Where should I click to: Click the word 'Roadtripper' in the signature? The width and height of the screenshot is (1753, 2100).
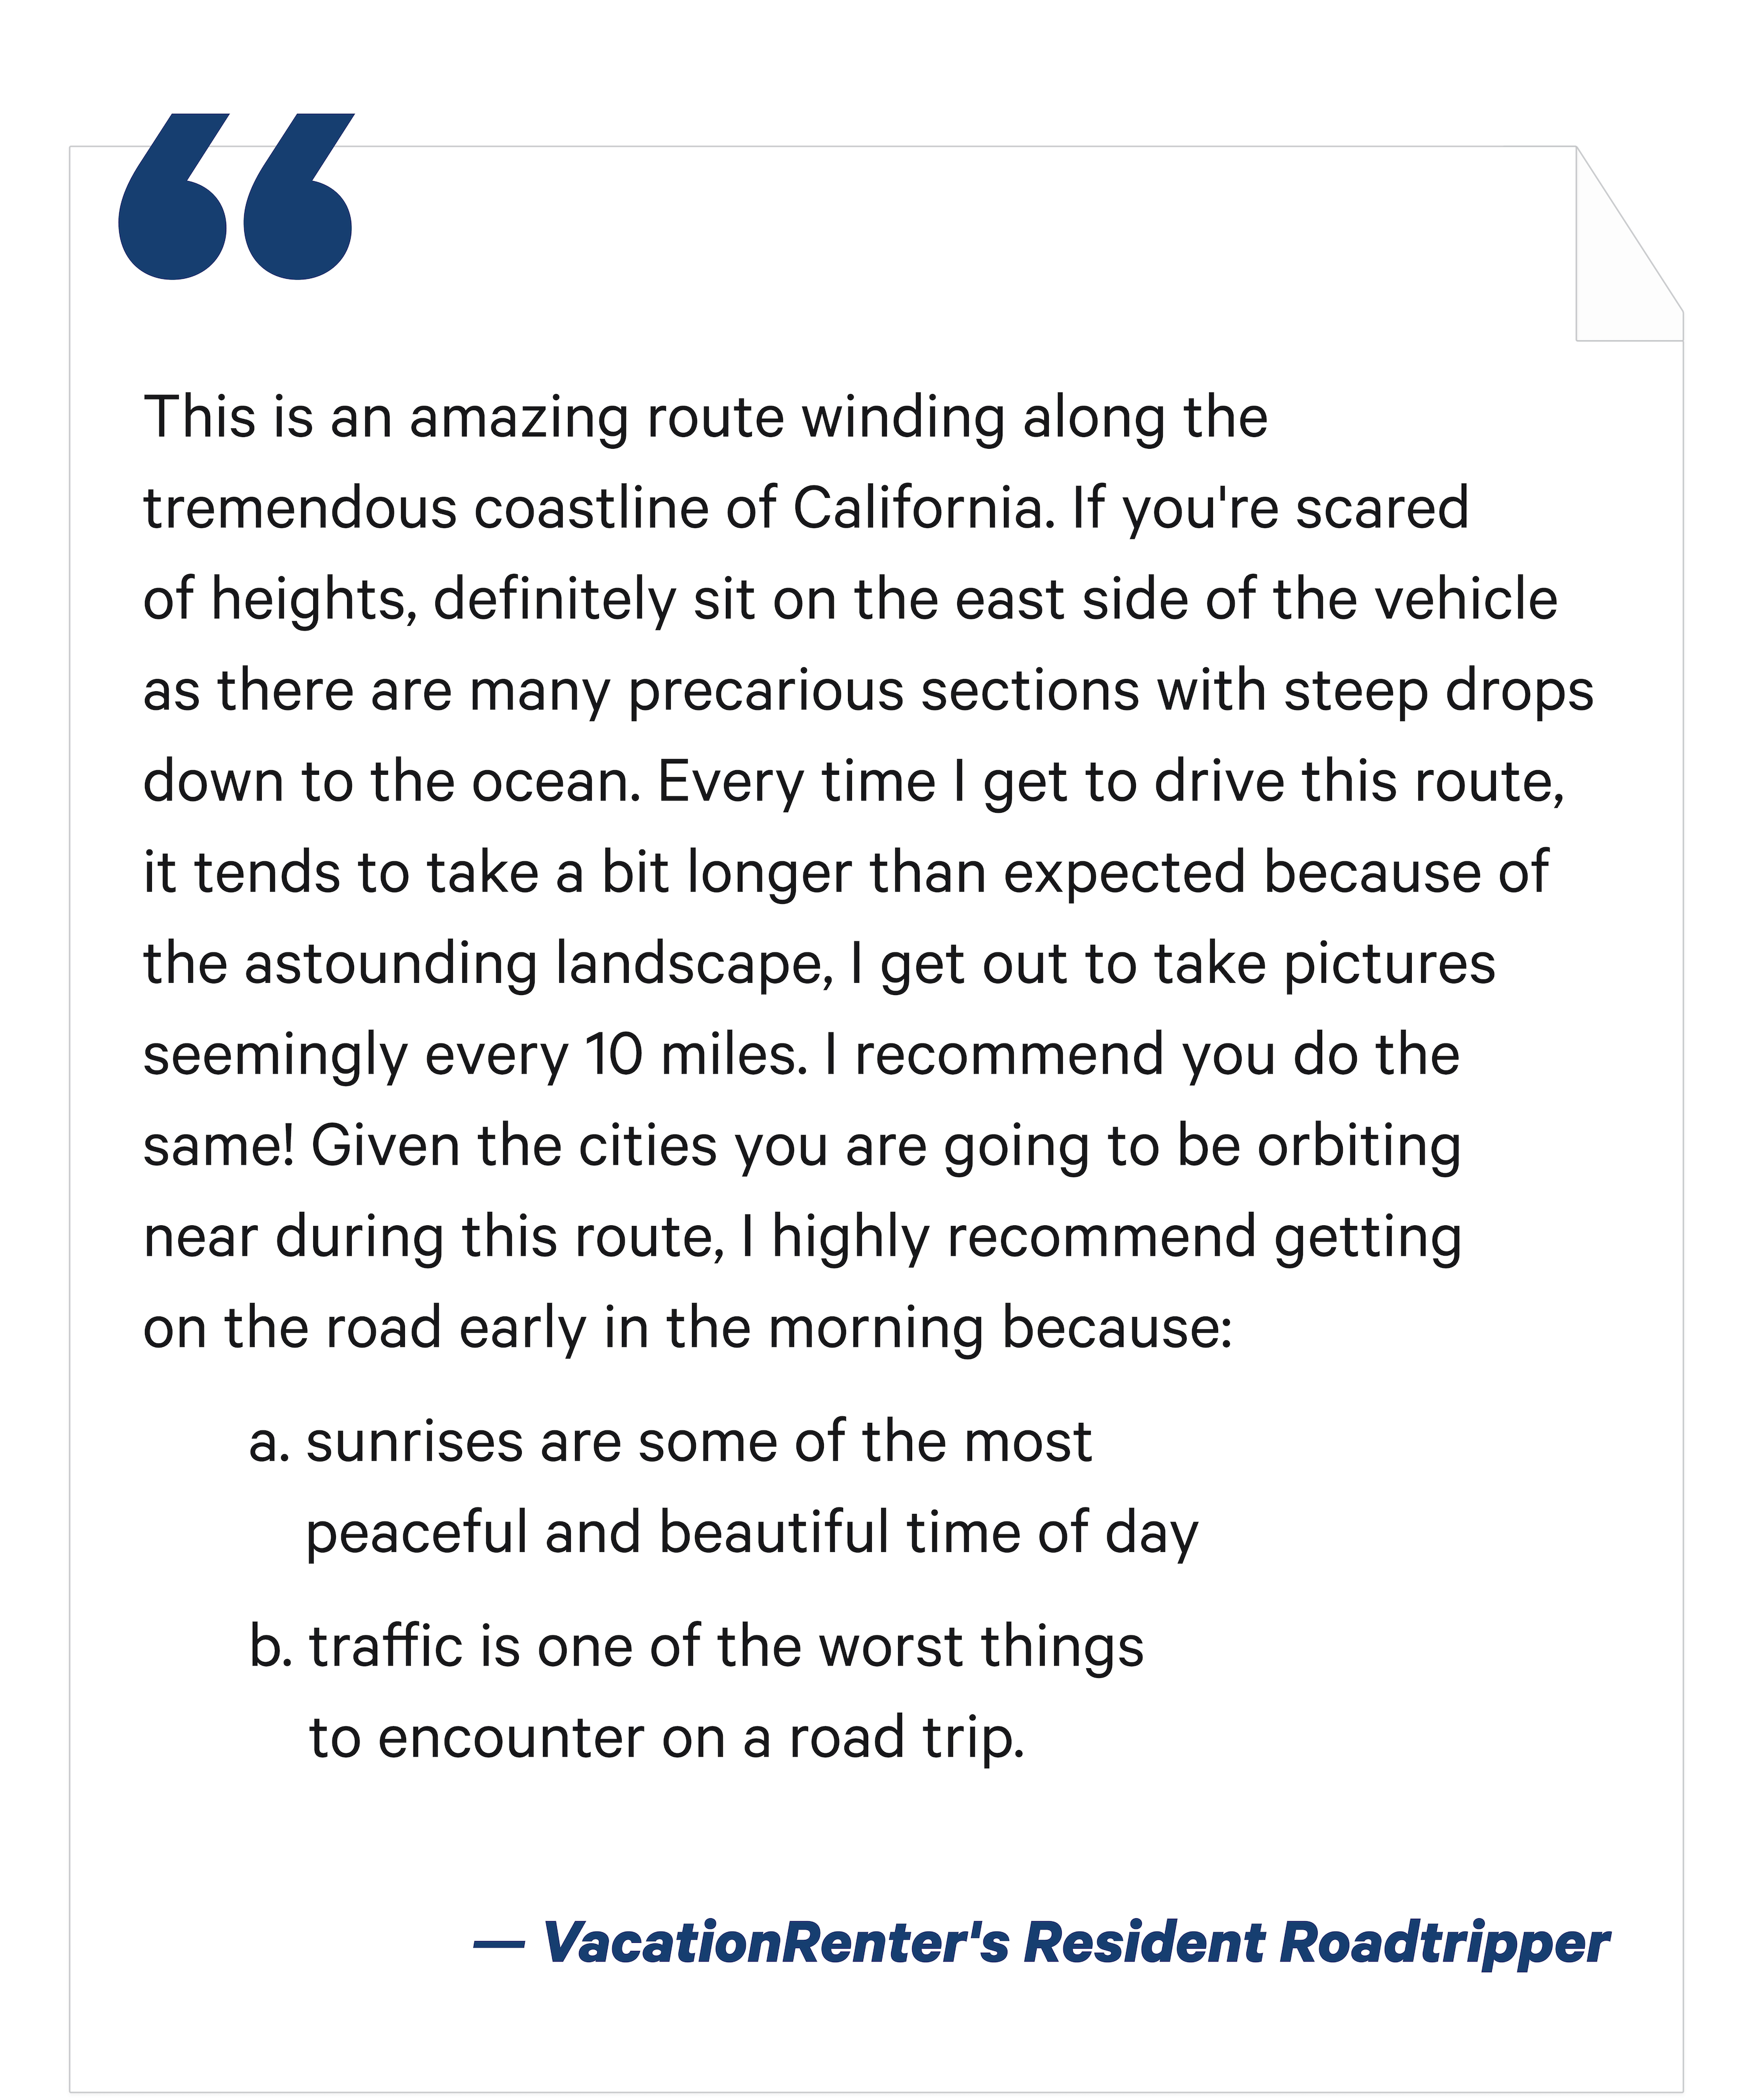click(x=1445, y=1943)
